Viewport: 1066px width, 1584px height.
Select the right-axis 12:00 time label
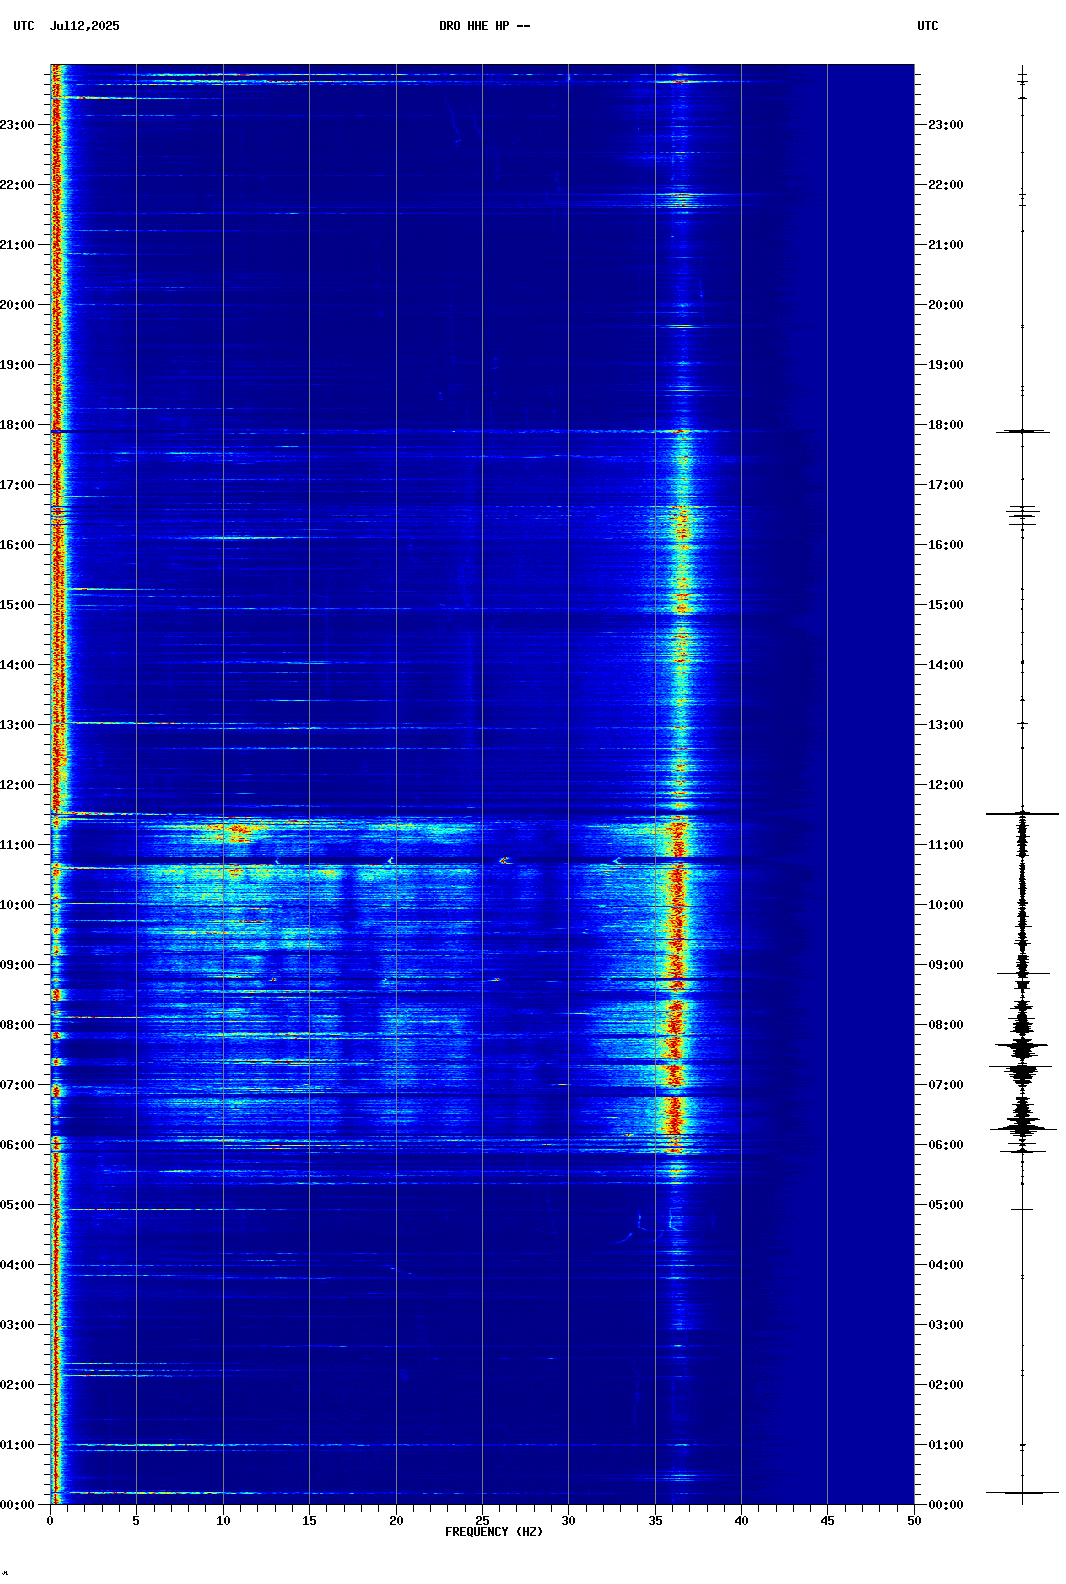[946, 785]
